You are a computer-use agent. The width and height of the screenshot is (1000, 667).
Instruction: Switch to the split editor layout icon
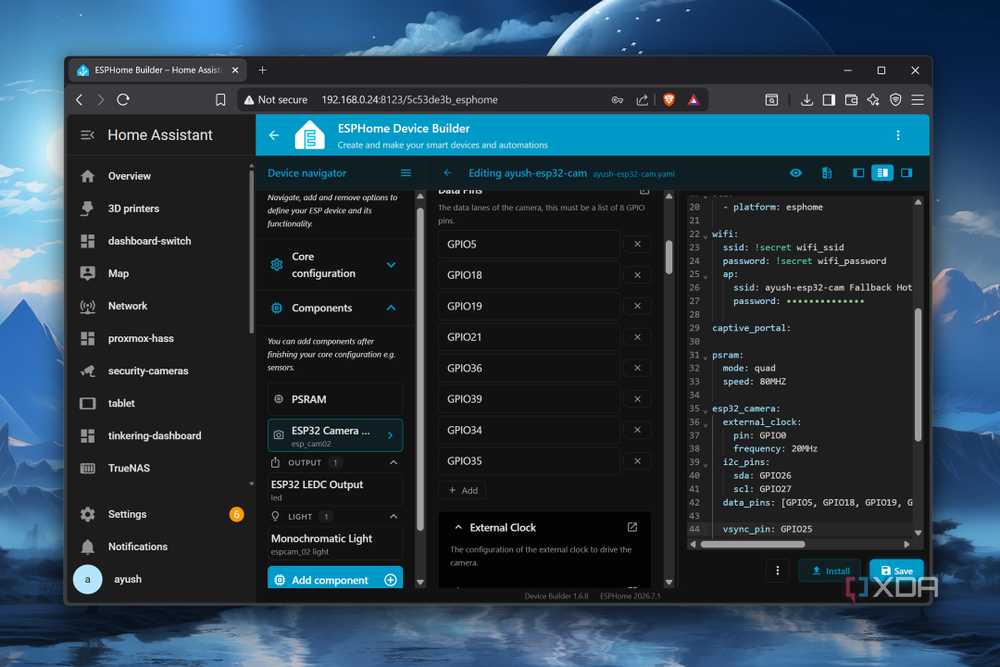[x=882, y=173]
